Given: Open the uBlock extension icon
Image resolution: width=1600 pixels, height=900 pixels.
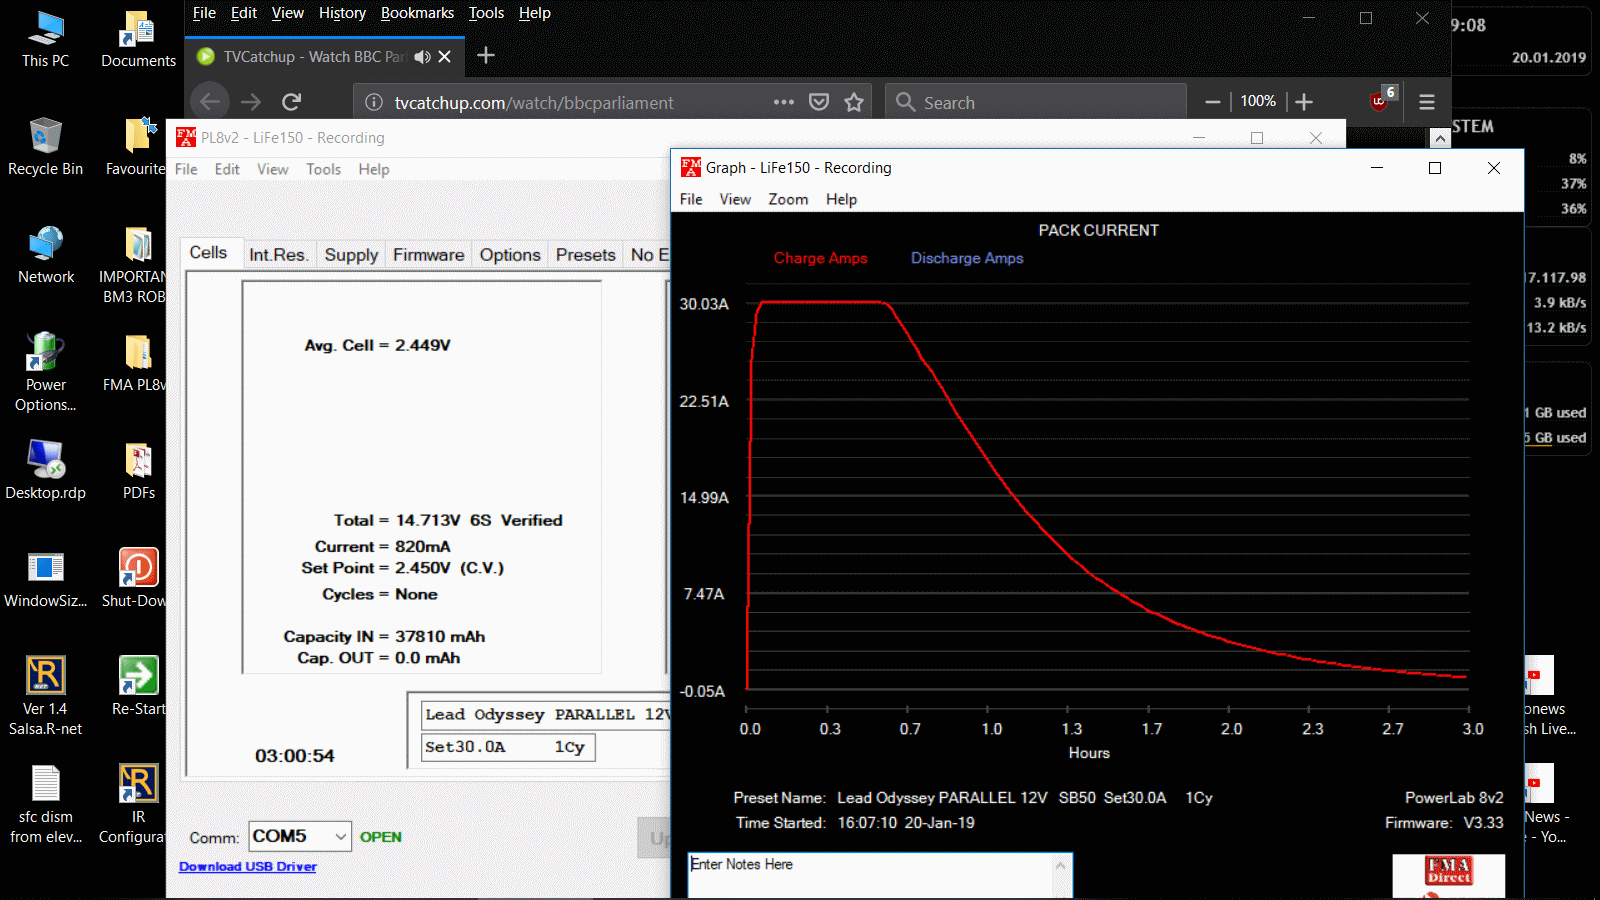Looking at the screenshot, I should pyautogui.click(x=1380, y=101).
